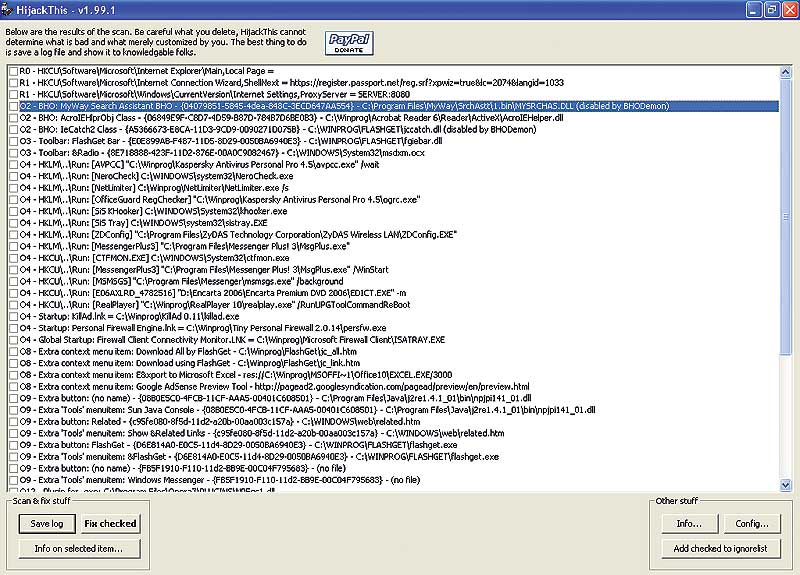Screen dimensions: 800x575
Task: Check the FlashGet Bar toolbar checkbox
Action: coord(13,142)
